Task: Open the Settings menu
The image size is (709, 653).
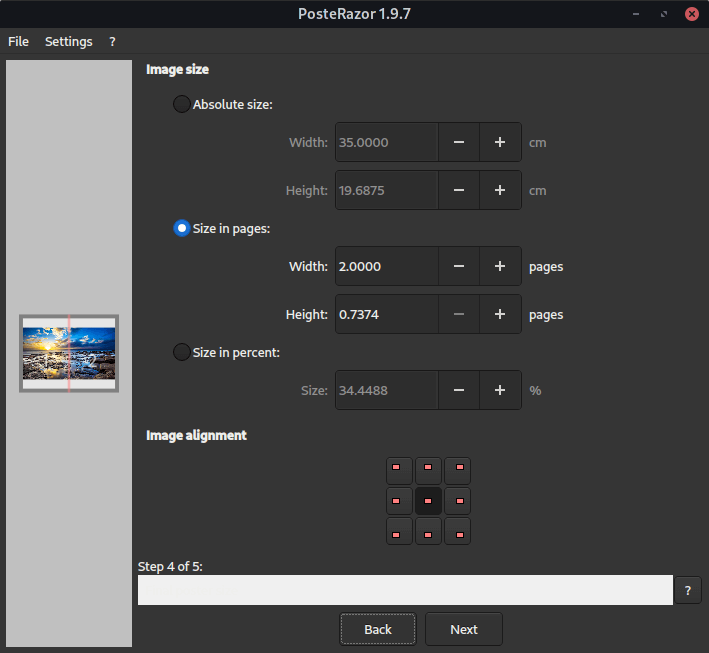Action: (68, 41)
